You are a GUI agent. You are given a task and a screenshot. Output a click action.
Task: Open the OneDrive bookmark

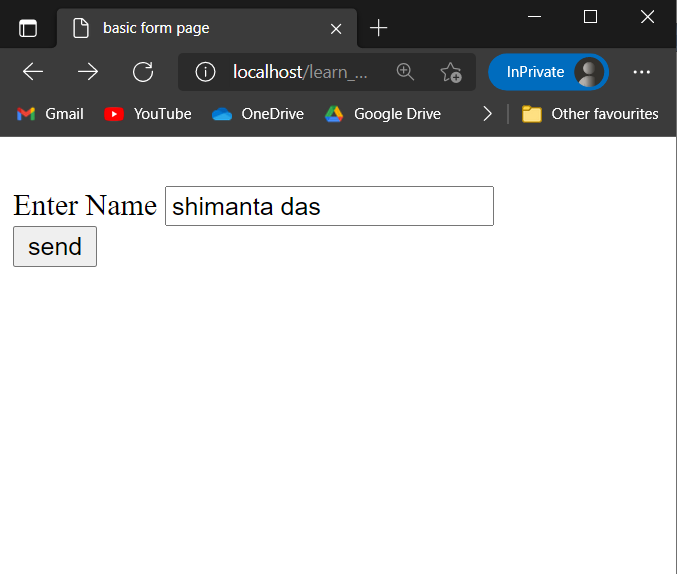pos(258,114)
